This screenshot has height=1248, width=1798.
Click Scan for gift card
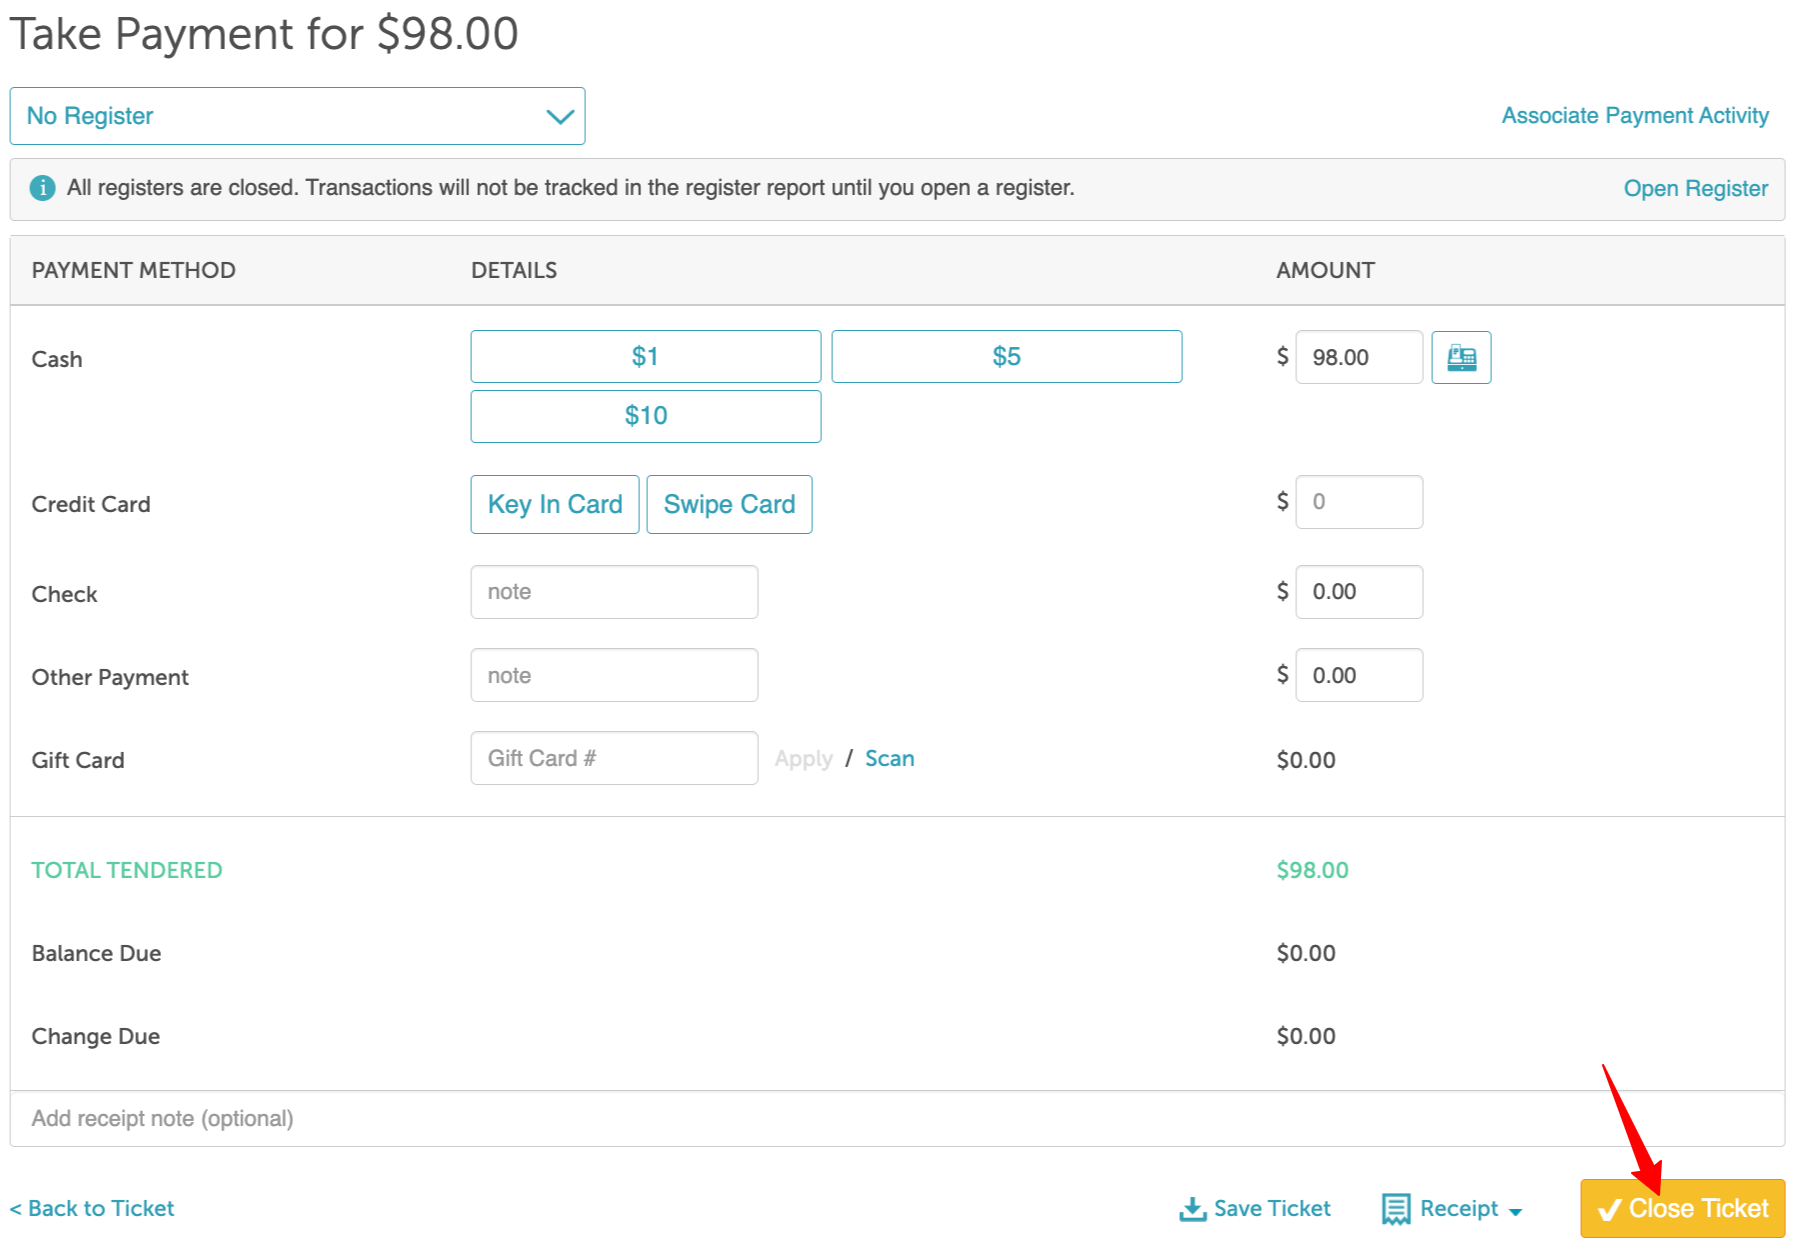(889, 758)
